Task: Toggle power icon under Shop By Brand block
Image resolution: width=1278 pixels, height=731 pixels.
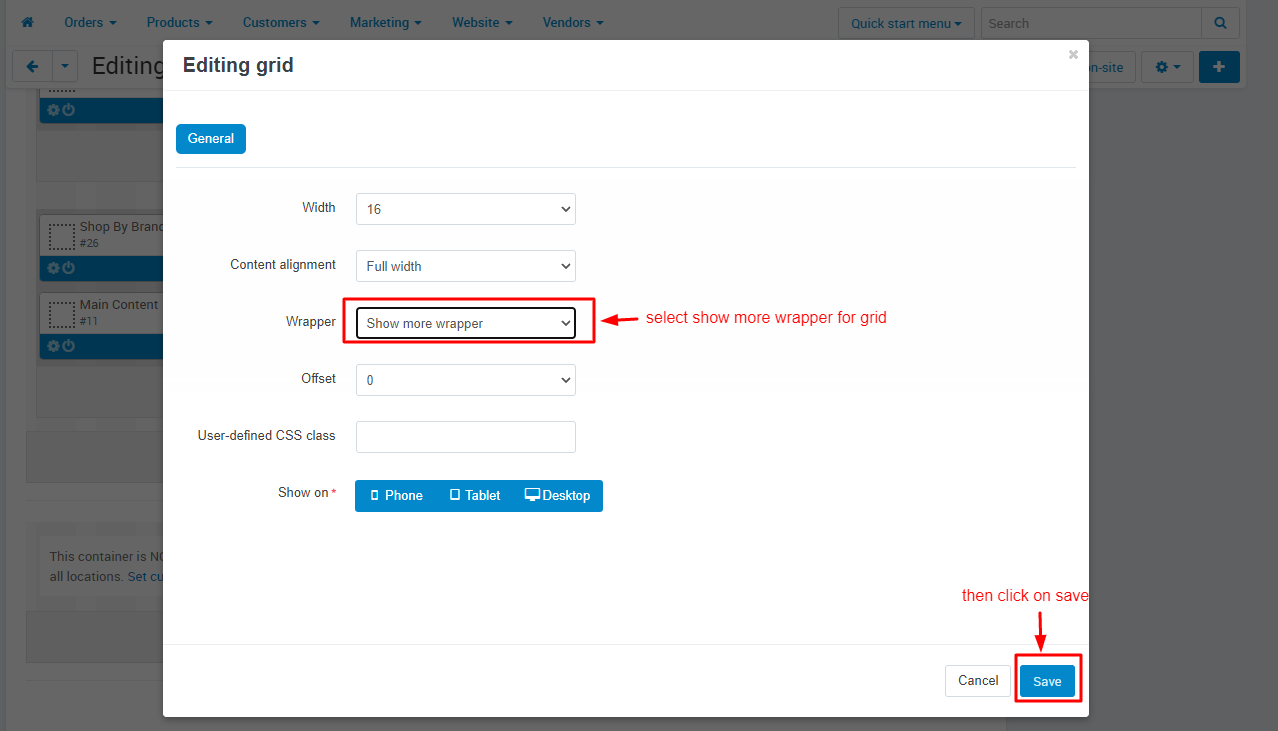Action: coord(68,268)
